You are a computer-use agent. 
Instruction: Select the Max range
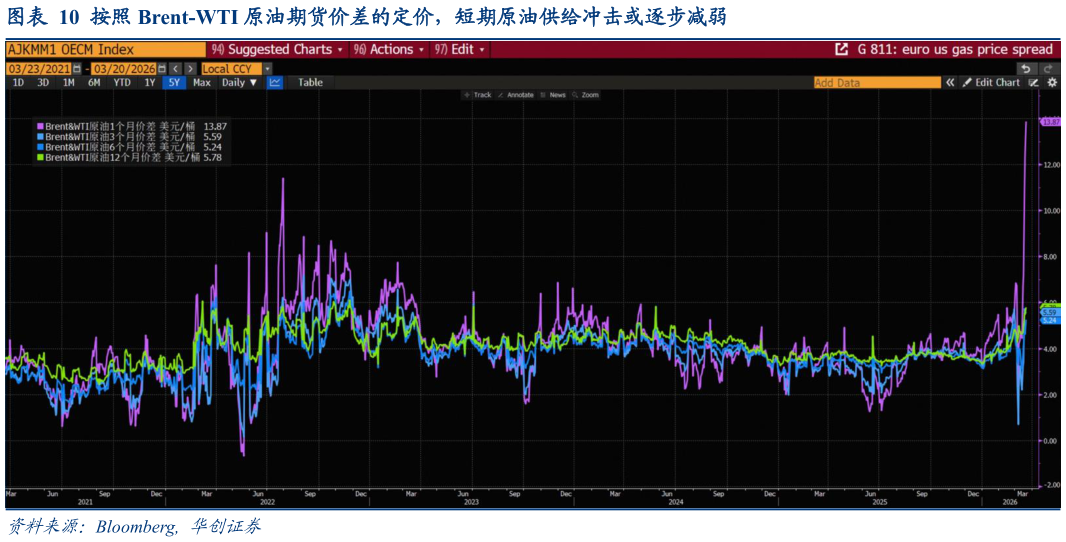pos(201,82)
